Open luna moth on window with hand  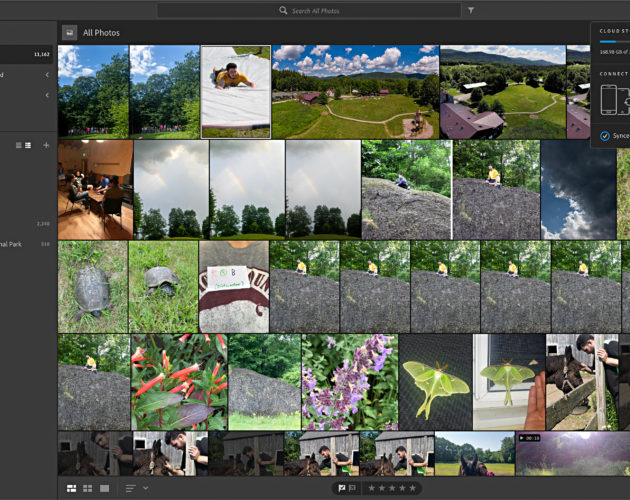(x=509, y=382)
